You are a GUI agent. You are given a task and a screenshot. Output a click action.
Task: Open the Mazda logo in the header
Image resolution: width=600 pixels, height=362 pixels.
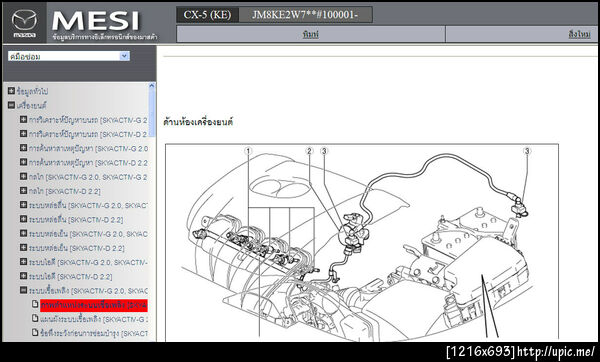pos(24,23)
